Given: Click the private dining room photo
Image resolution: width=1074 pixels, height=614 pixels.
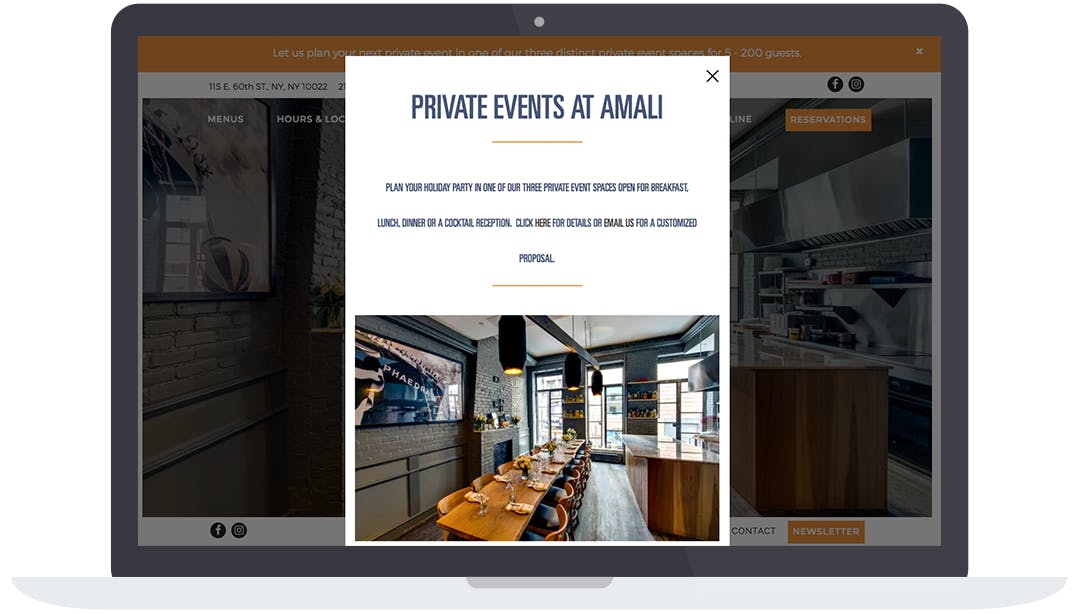Looking at the screenshot, I should click(x=537, y=428).
